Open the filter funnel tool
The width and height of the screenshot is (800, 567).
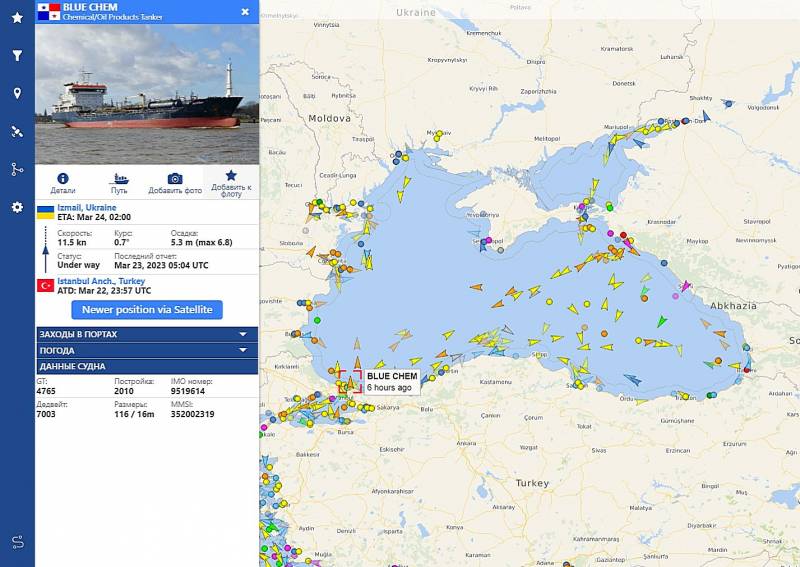(x=17, y=55)
